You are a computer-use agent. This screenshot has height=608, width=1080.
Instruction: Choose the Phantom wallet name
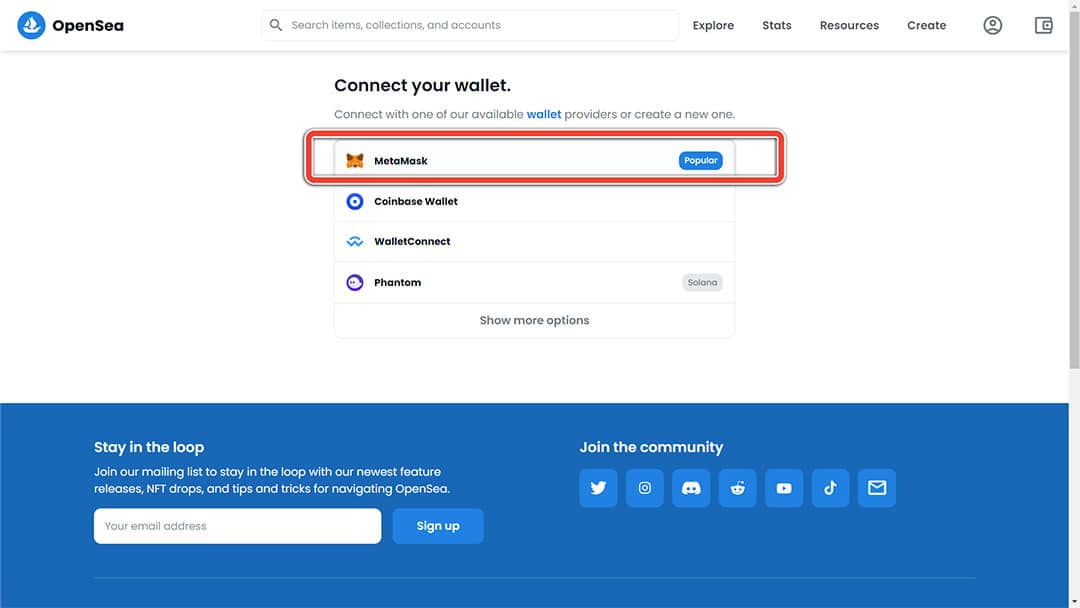[x=397, y=282]
